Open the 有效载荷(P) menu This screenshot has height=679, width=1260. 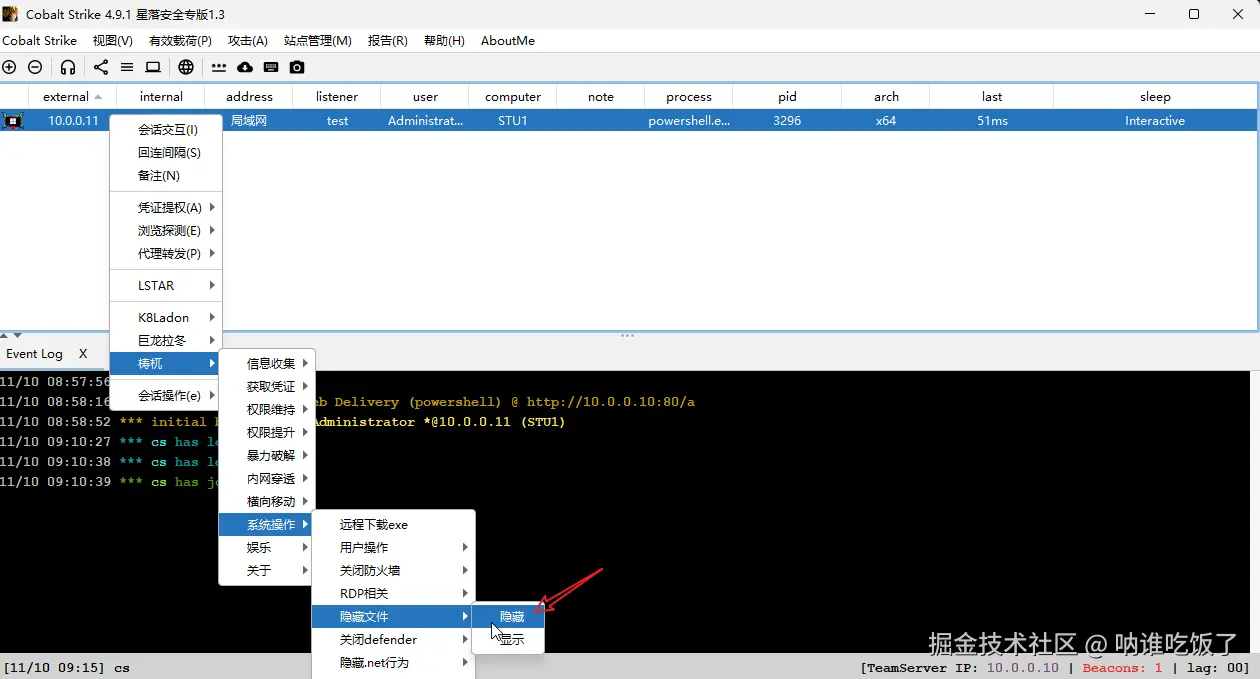180,41
